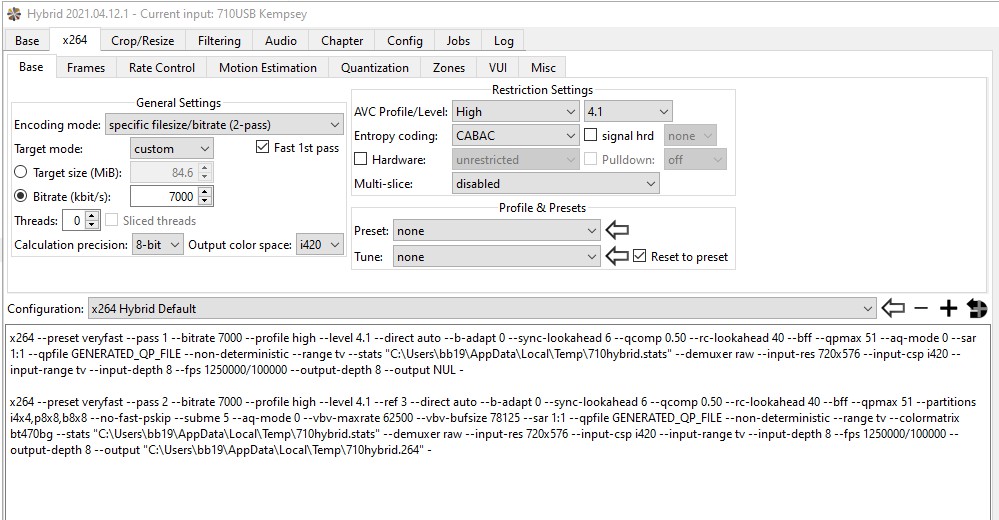Image resolution: width=999 pixels, height=520 pixels.
Task: Open the Frames sub-tab
Action: (86, 68)
